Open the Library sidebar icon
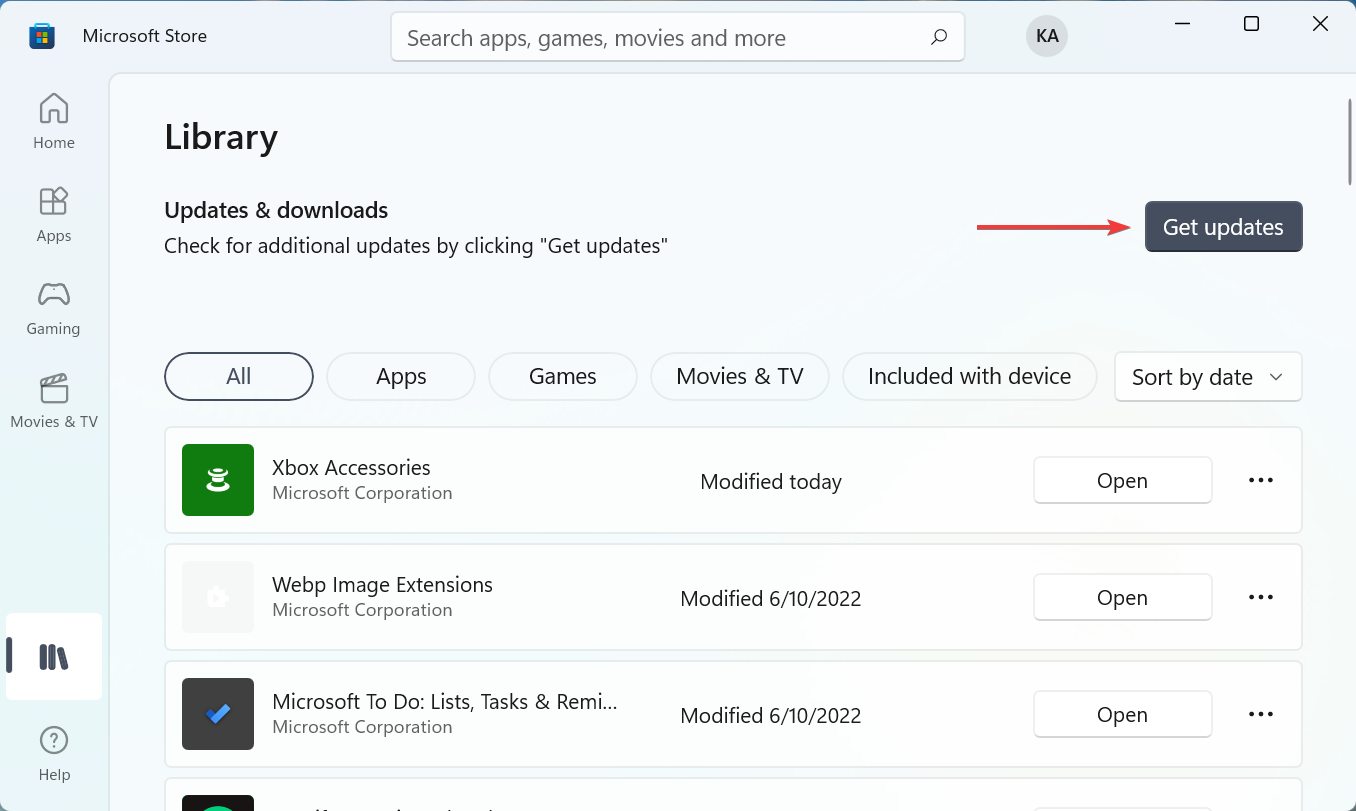Screen dimensions: 1356x811 point(53,656)
